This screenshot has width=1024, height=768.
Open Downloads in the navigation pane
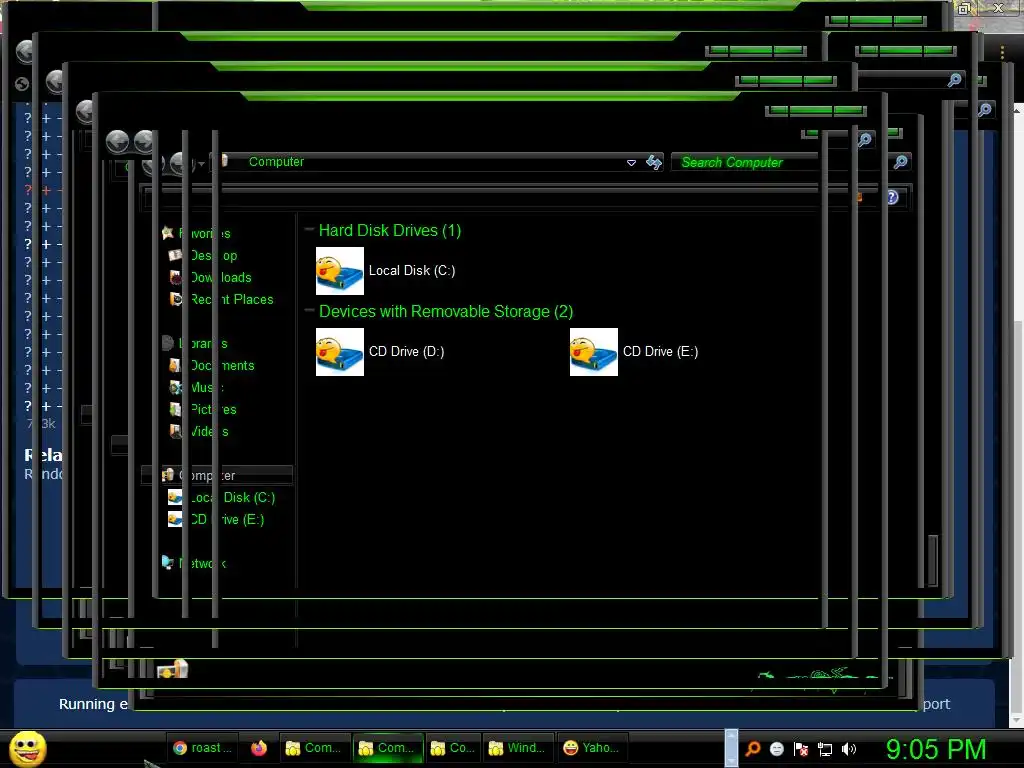click(x=210, y=278)
